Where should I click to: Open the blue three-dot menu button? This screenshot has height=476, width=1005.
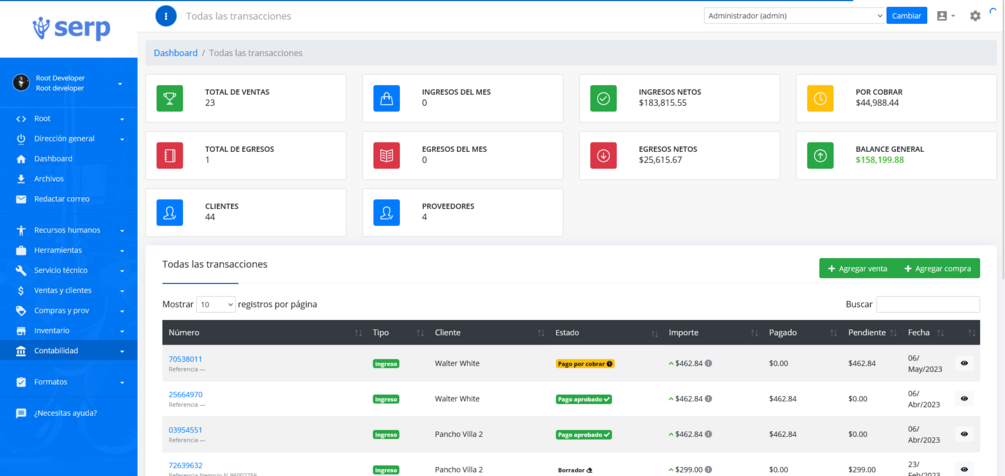(166, 15)
